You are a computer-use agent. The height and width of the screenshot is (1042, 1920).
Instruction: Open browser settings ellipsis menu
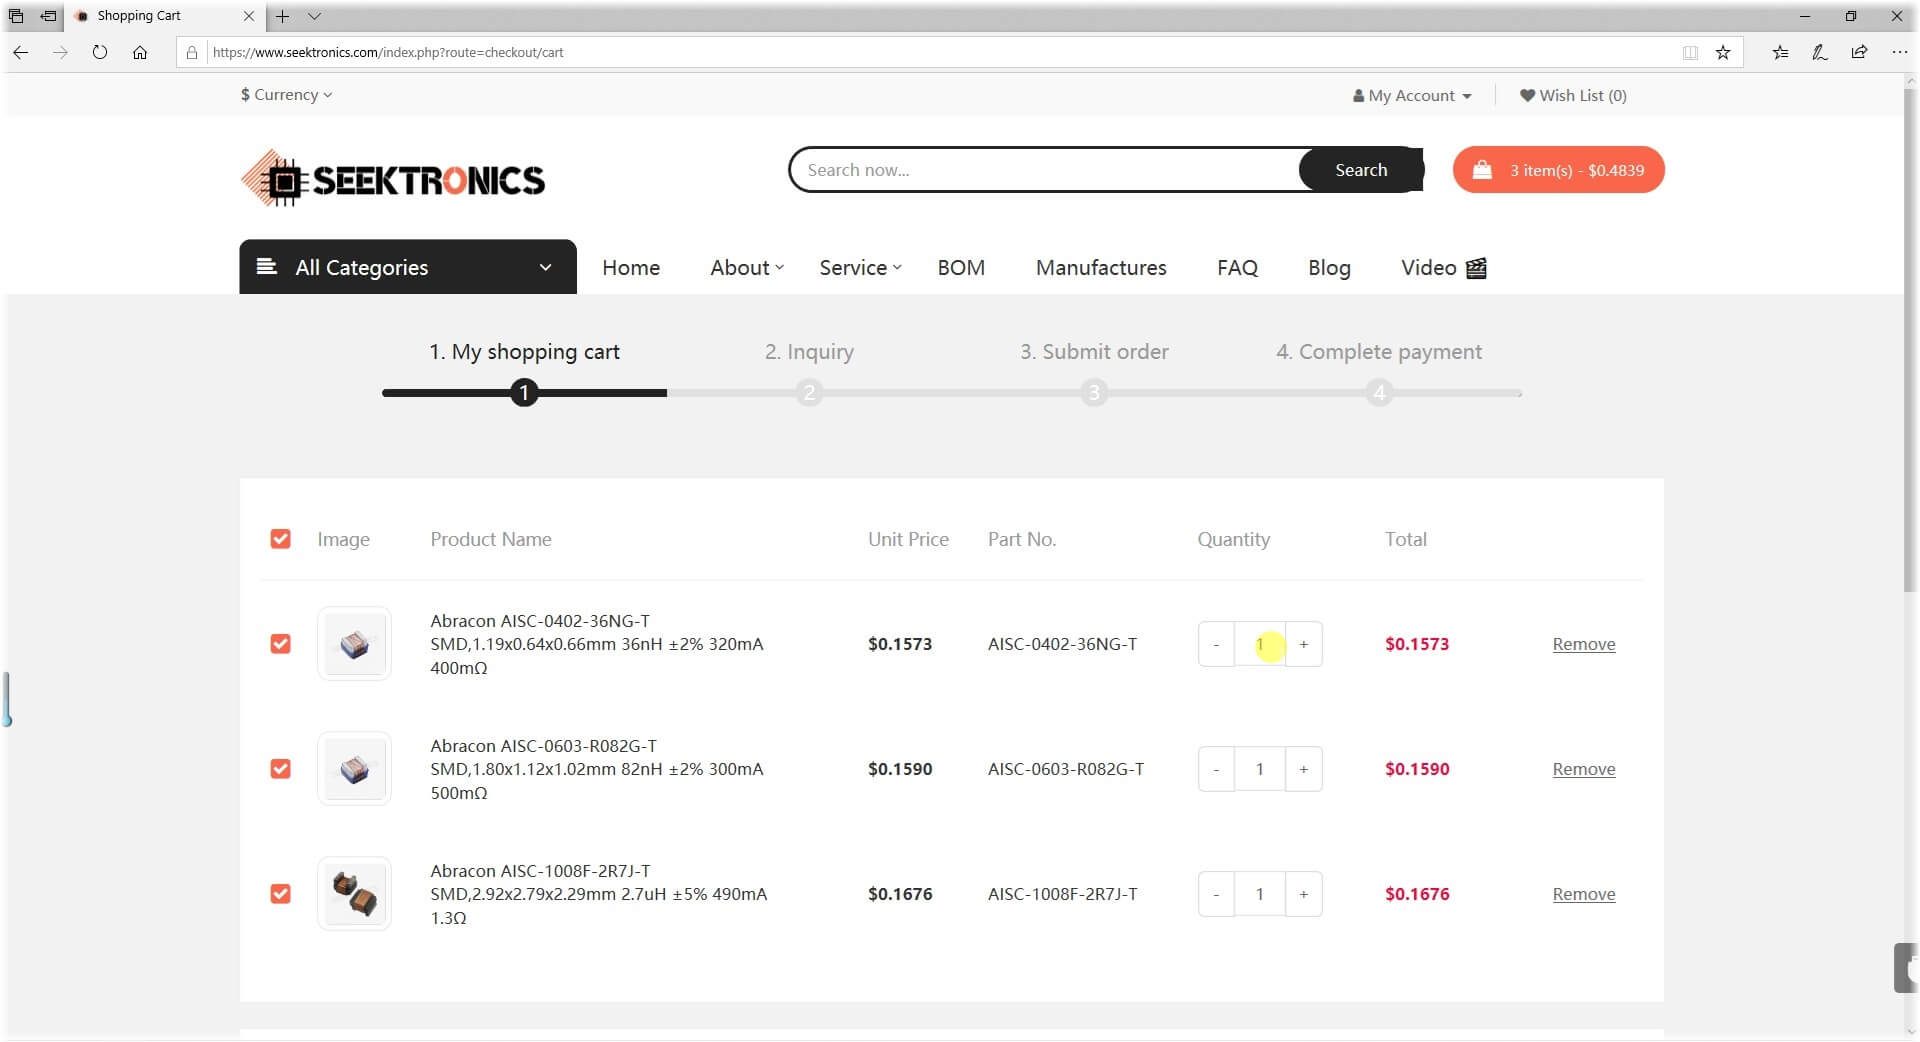[x=1899, y=52]
